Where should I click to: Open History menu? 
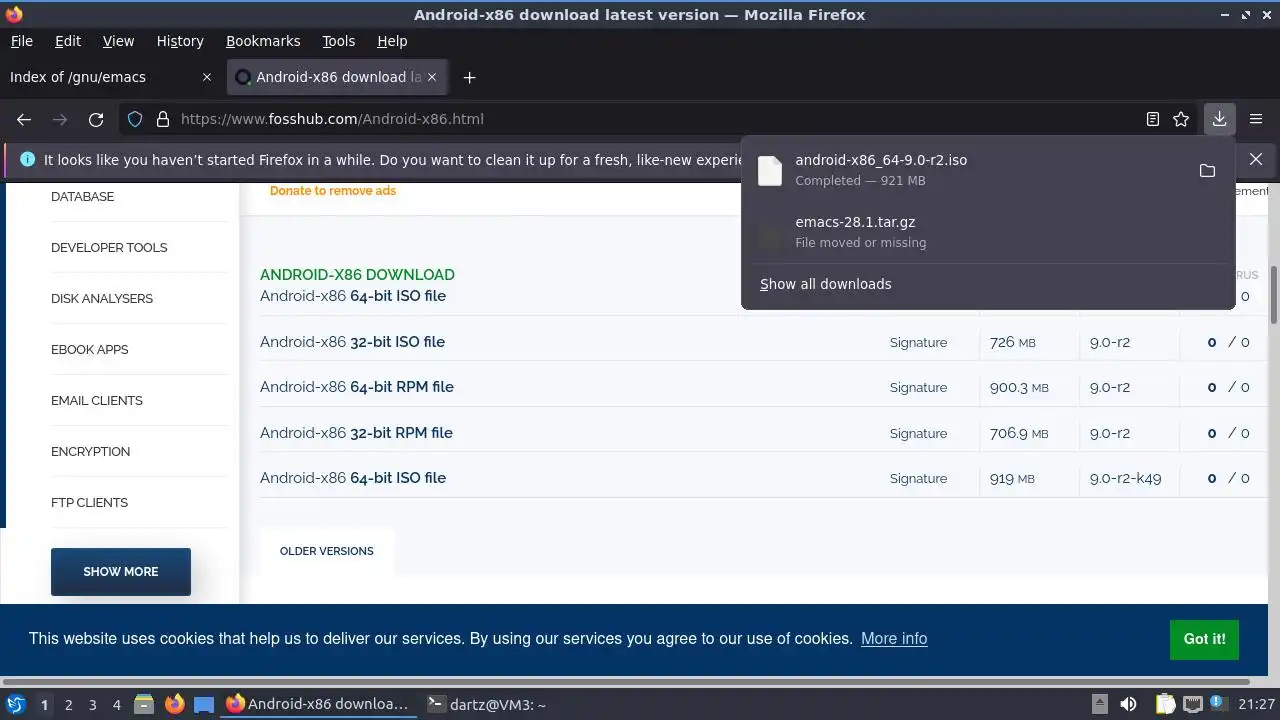coord(180,41)
